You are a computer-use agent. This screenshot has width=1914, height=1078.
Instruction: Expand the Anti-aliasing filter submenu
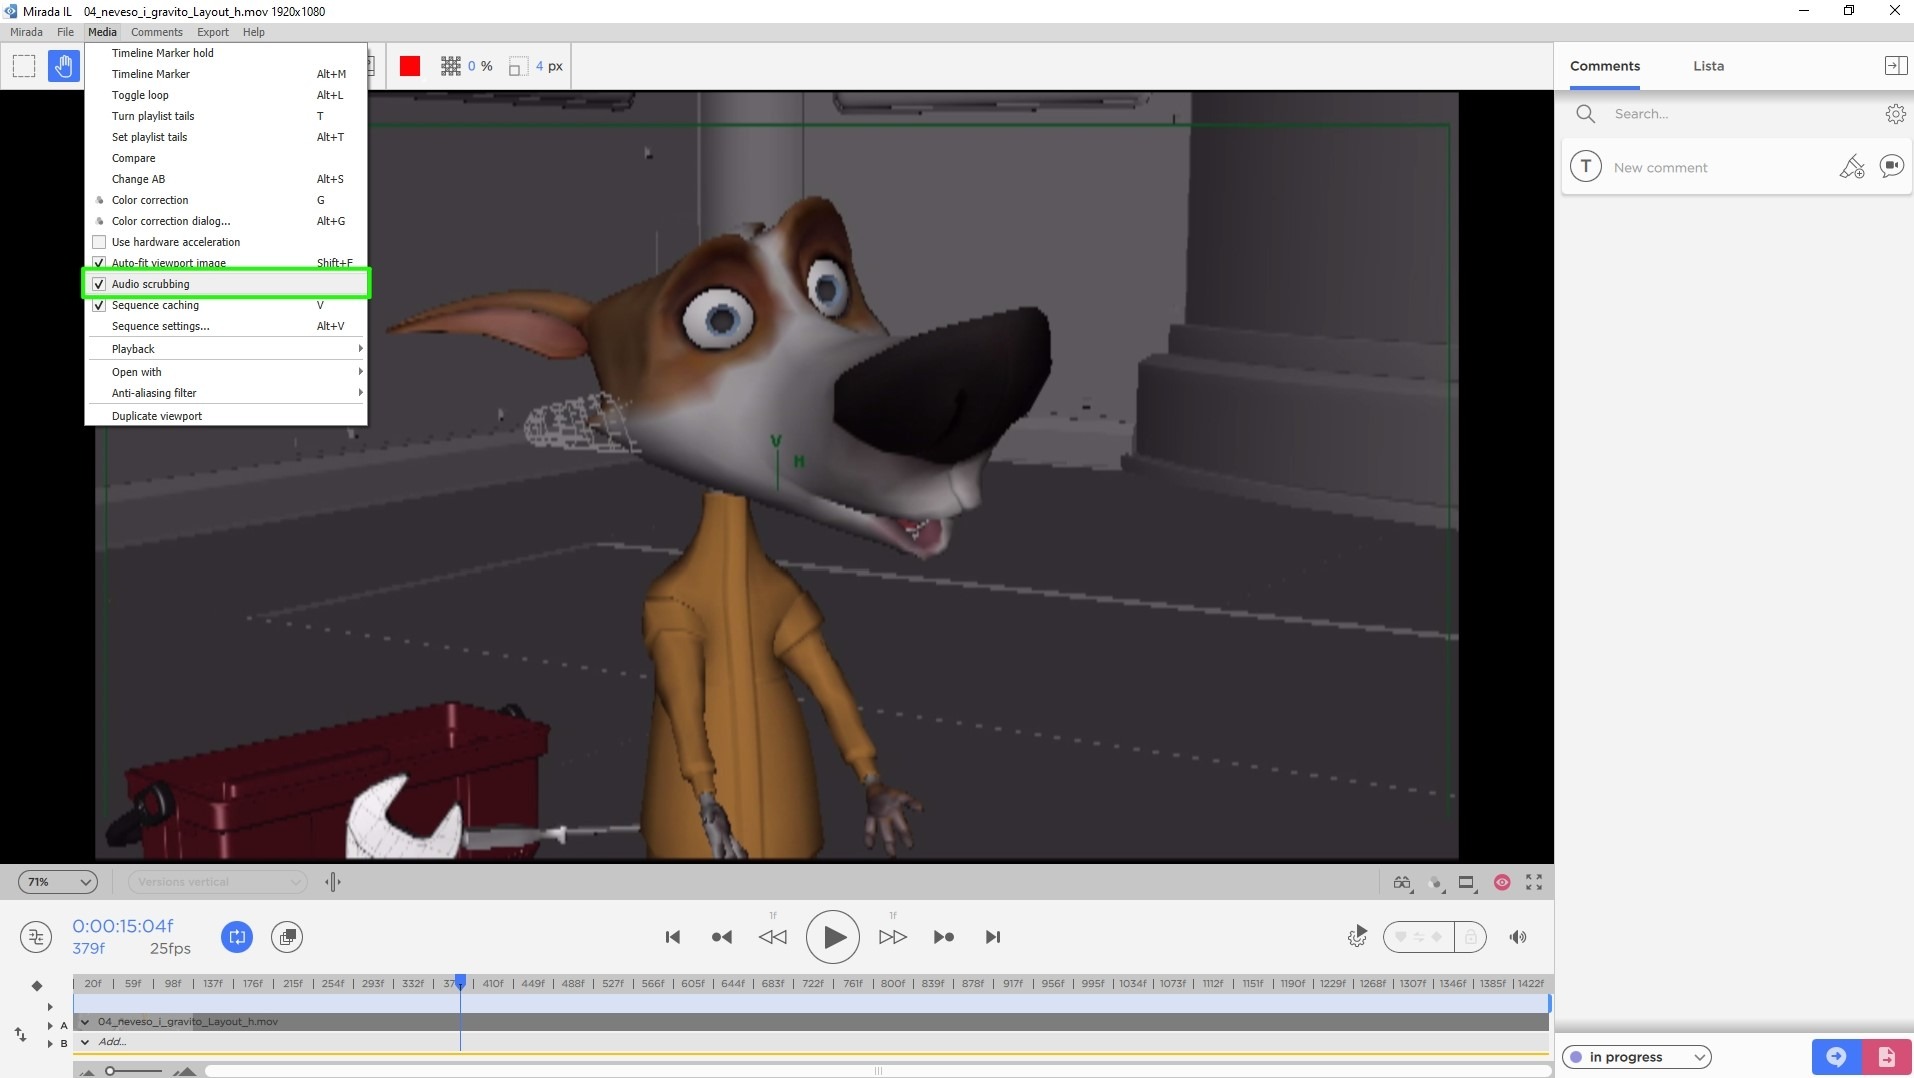coord(226,393)
